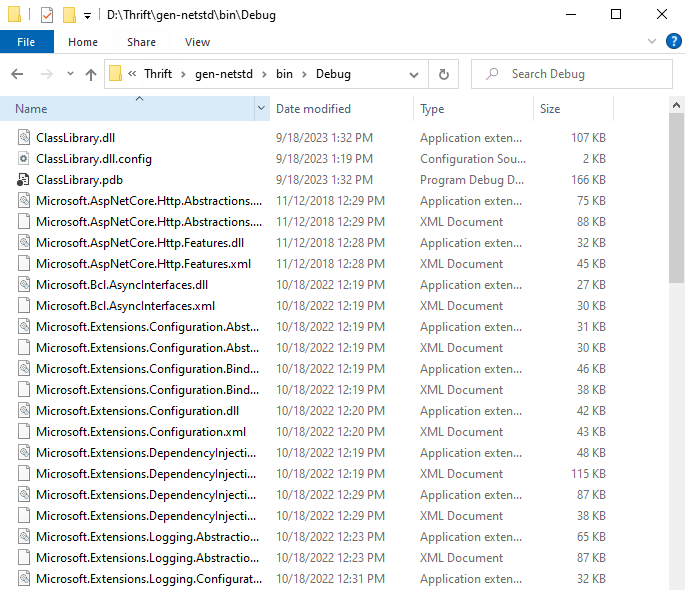Open the Name column filter dropdown

click(x=262, y=108)
